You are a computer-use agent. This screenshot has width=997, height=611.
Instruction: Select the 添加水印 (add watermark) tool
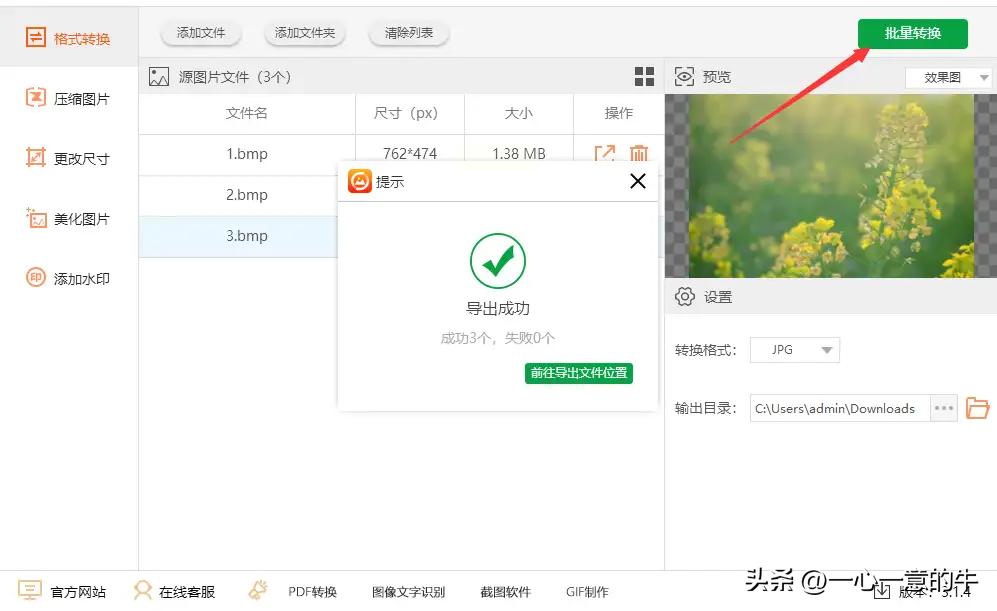(x=68, y=278)
